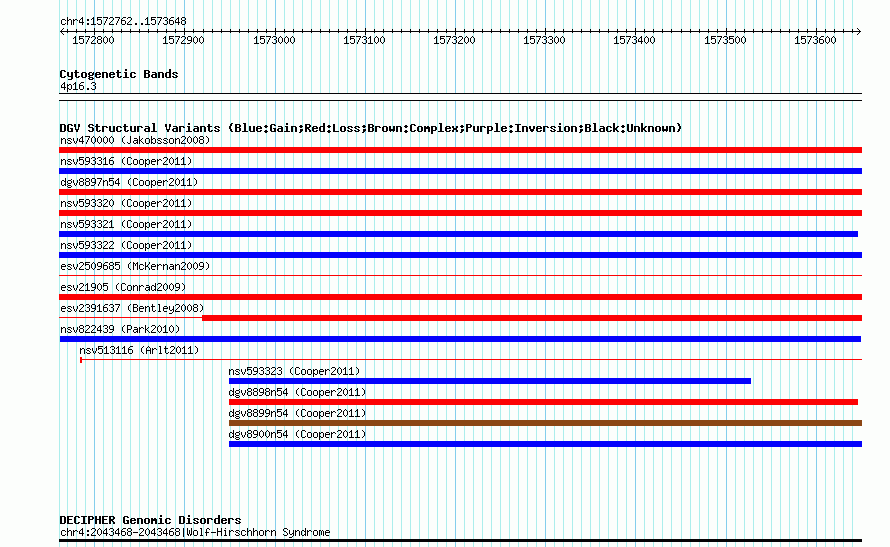The width and height of the screenshot is (890, 547).
Task: Open the nsv593321 (Cooper2011) label
Action: [126, 224]
